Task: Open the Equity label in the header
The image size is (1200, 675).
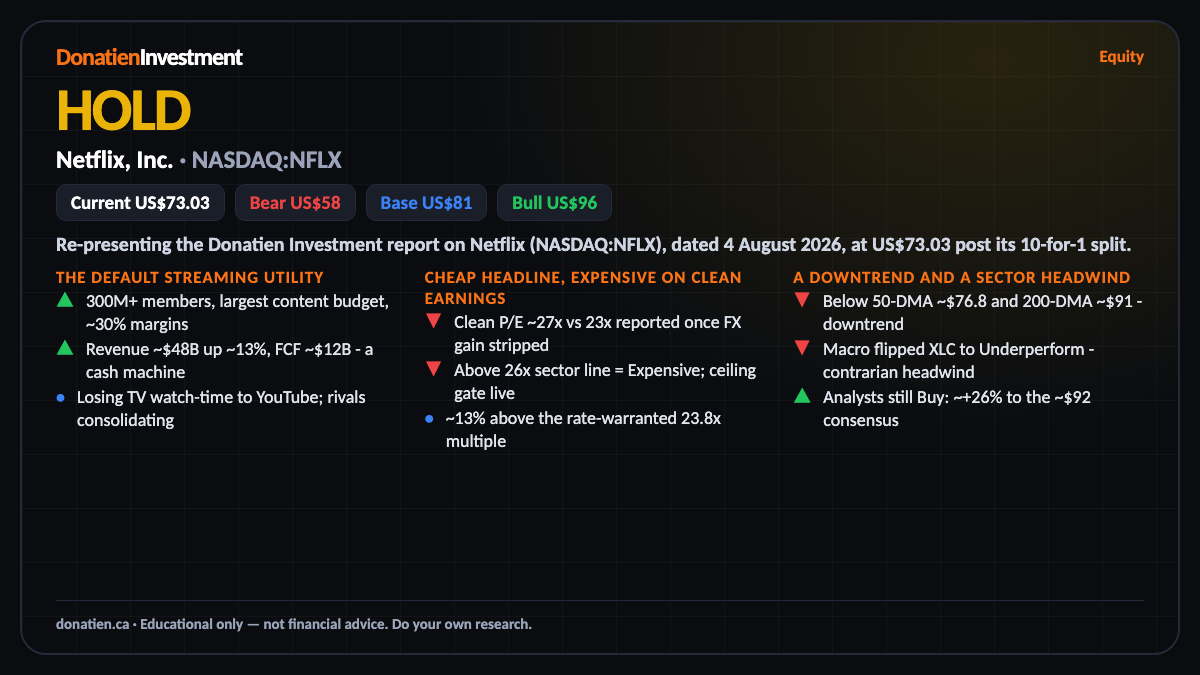Action: (1121, 57)
